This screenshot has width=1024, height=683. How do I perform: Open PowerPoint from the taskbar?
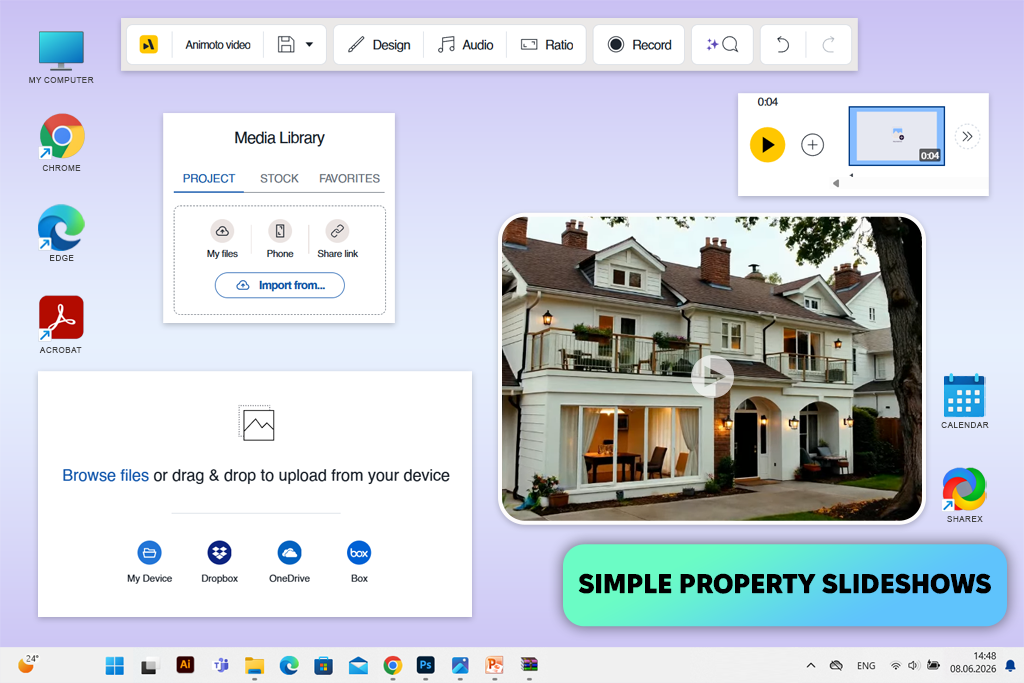coord(494,665)
